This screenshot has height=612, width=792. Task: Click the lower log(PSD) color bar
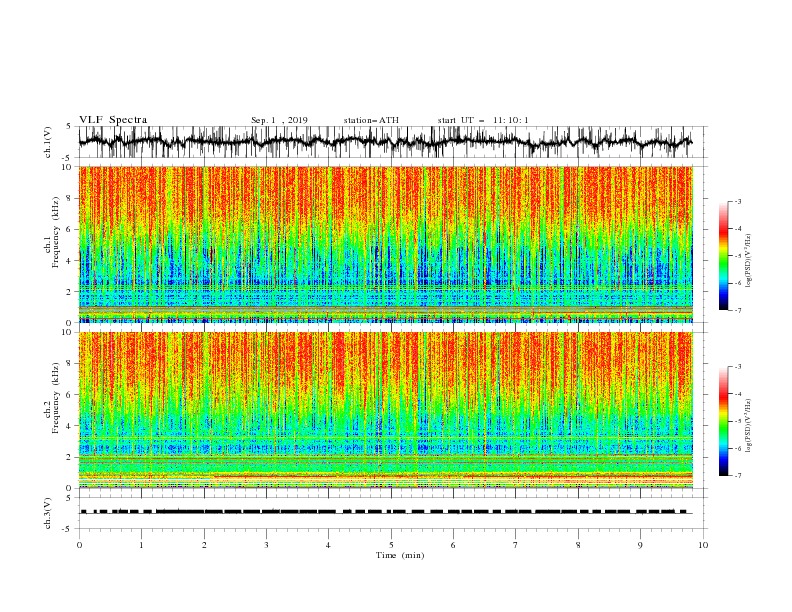(x=723, y=421)
